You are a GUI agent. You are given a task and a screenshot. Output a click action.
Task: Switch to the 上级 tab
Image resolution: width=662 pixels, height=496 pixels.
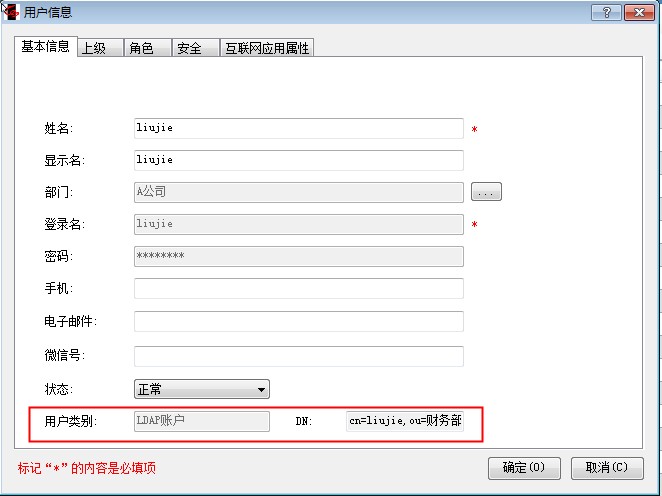(x=93, y=48)
